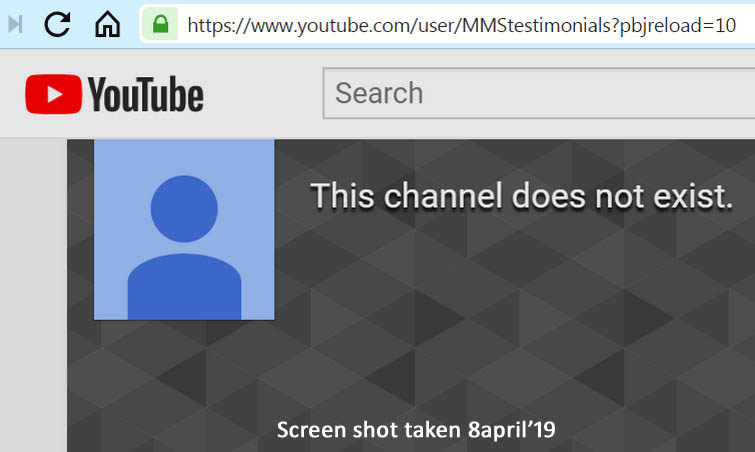Click the 'This channel does not exist.' message

click(x=522, y=196)
